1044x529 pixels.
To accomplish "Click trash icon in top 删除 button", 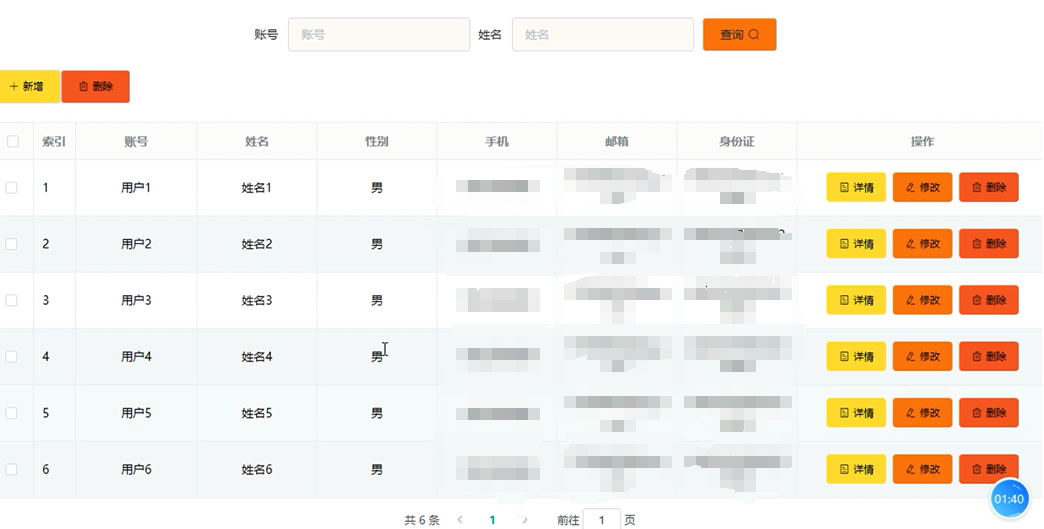I will point(83,87).
